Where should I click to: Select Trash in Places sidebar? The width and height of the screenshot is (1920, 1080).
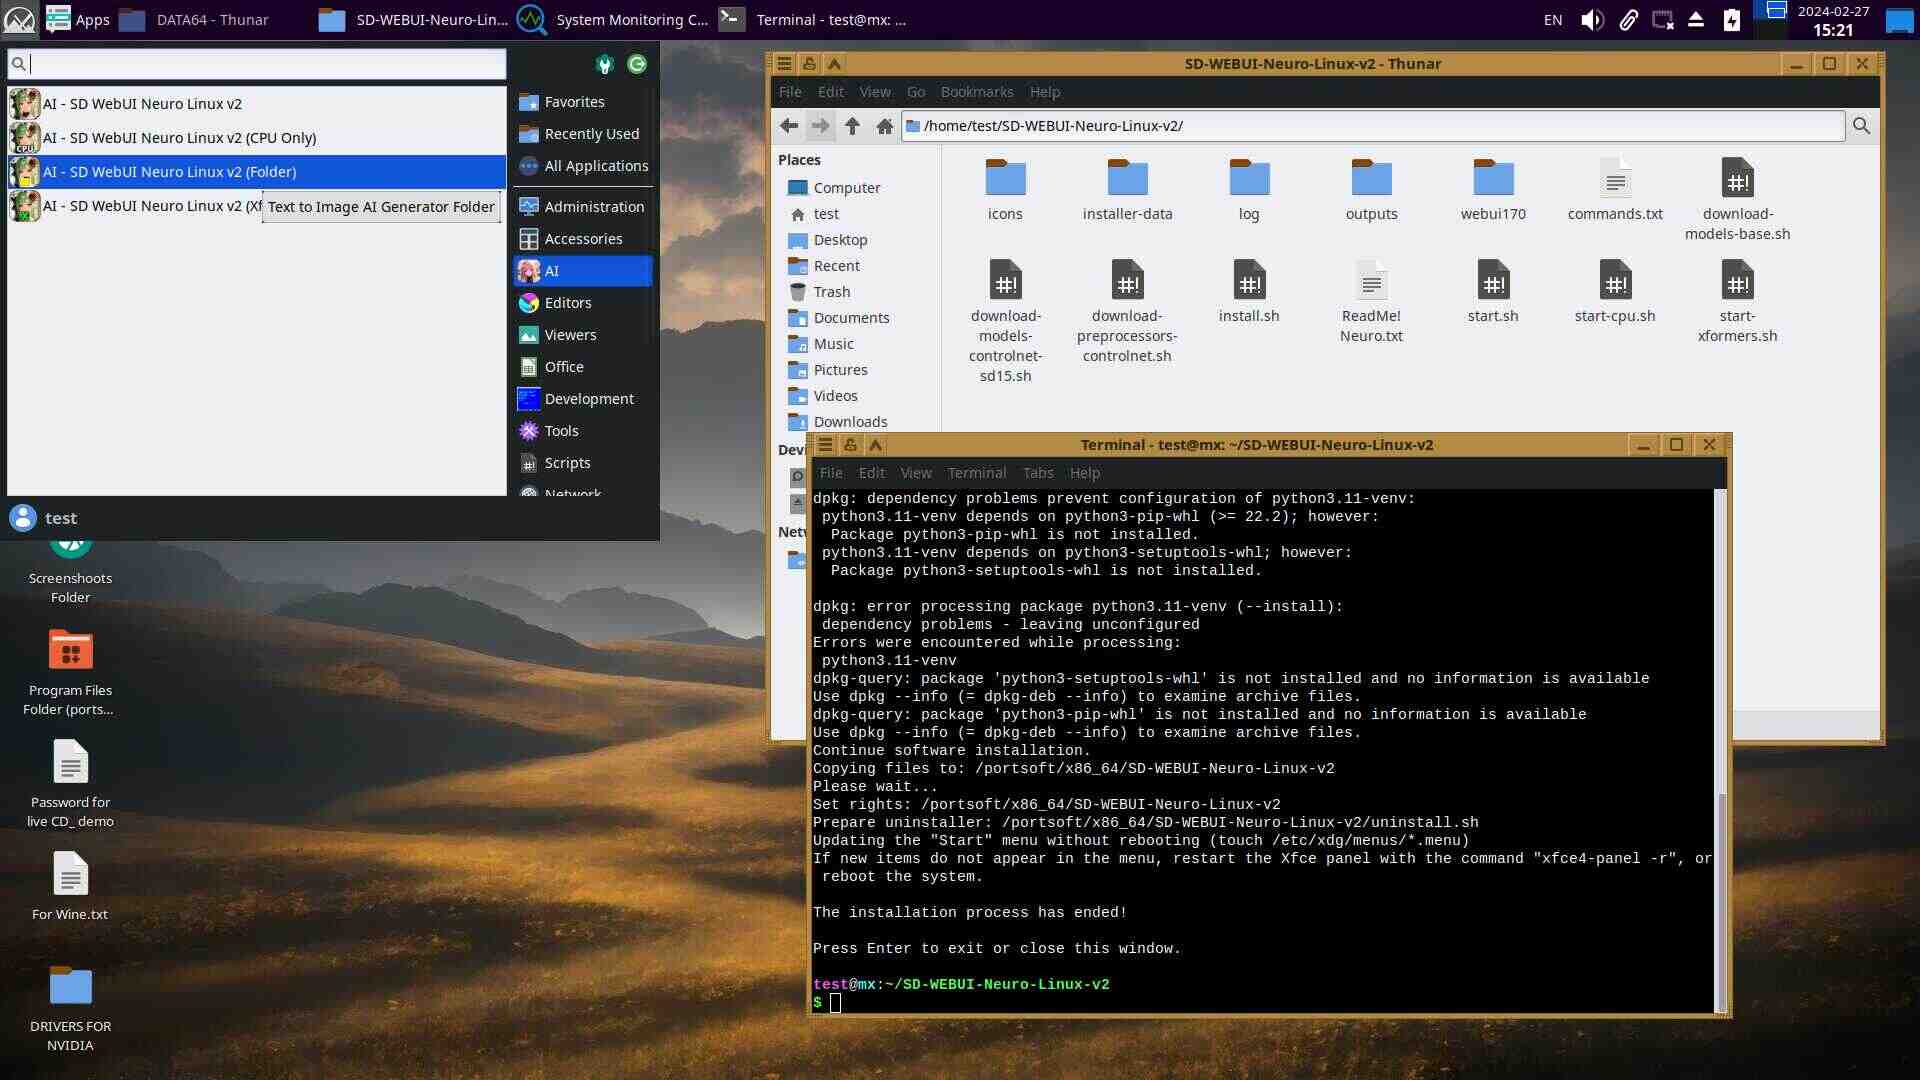pos(831,292)
